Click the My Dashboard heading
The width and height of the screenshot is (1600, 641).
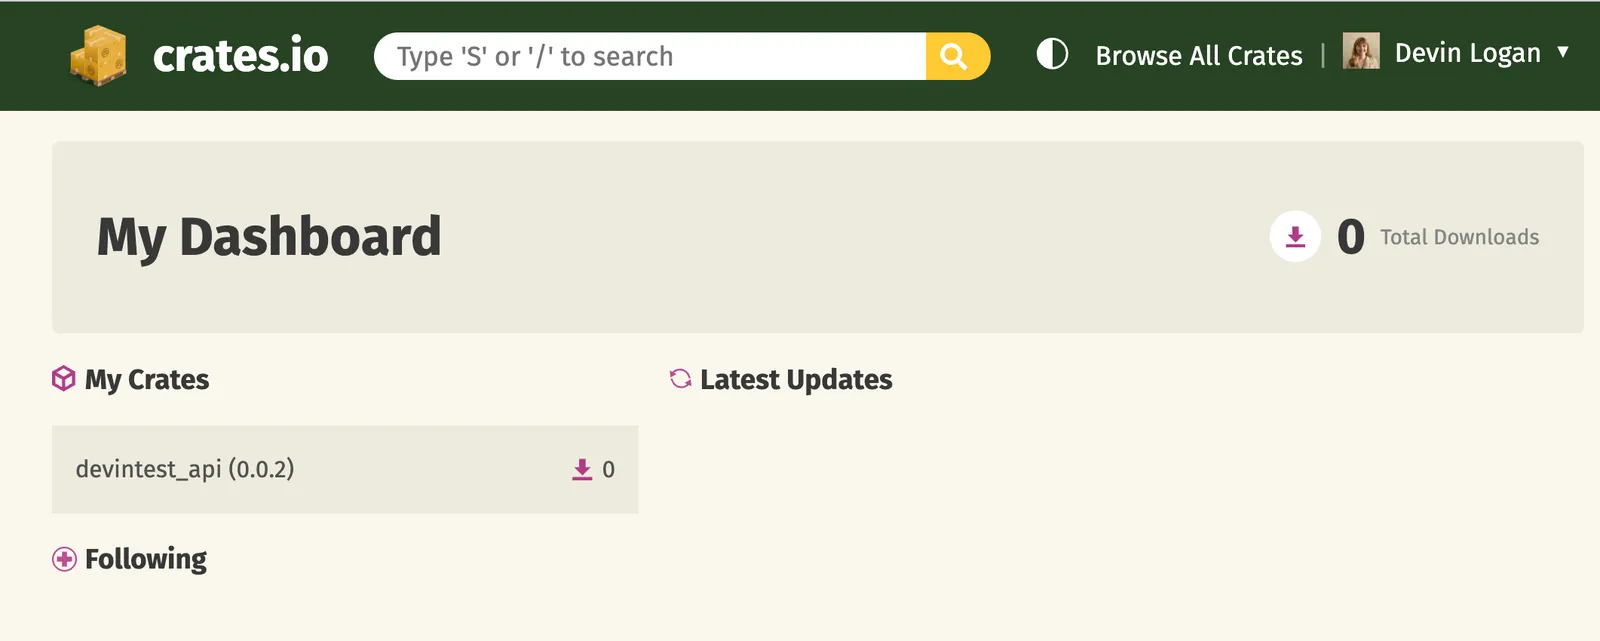pos(269,238)
